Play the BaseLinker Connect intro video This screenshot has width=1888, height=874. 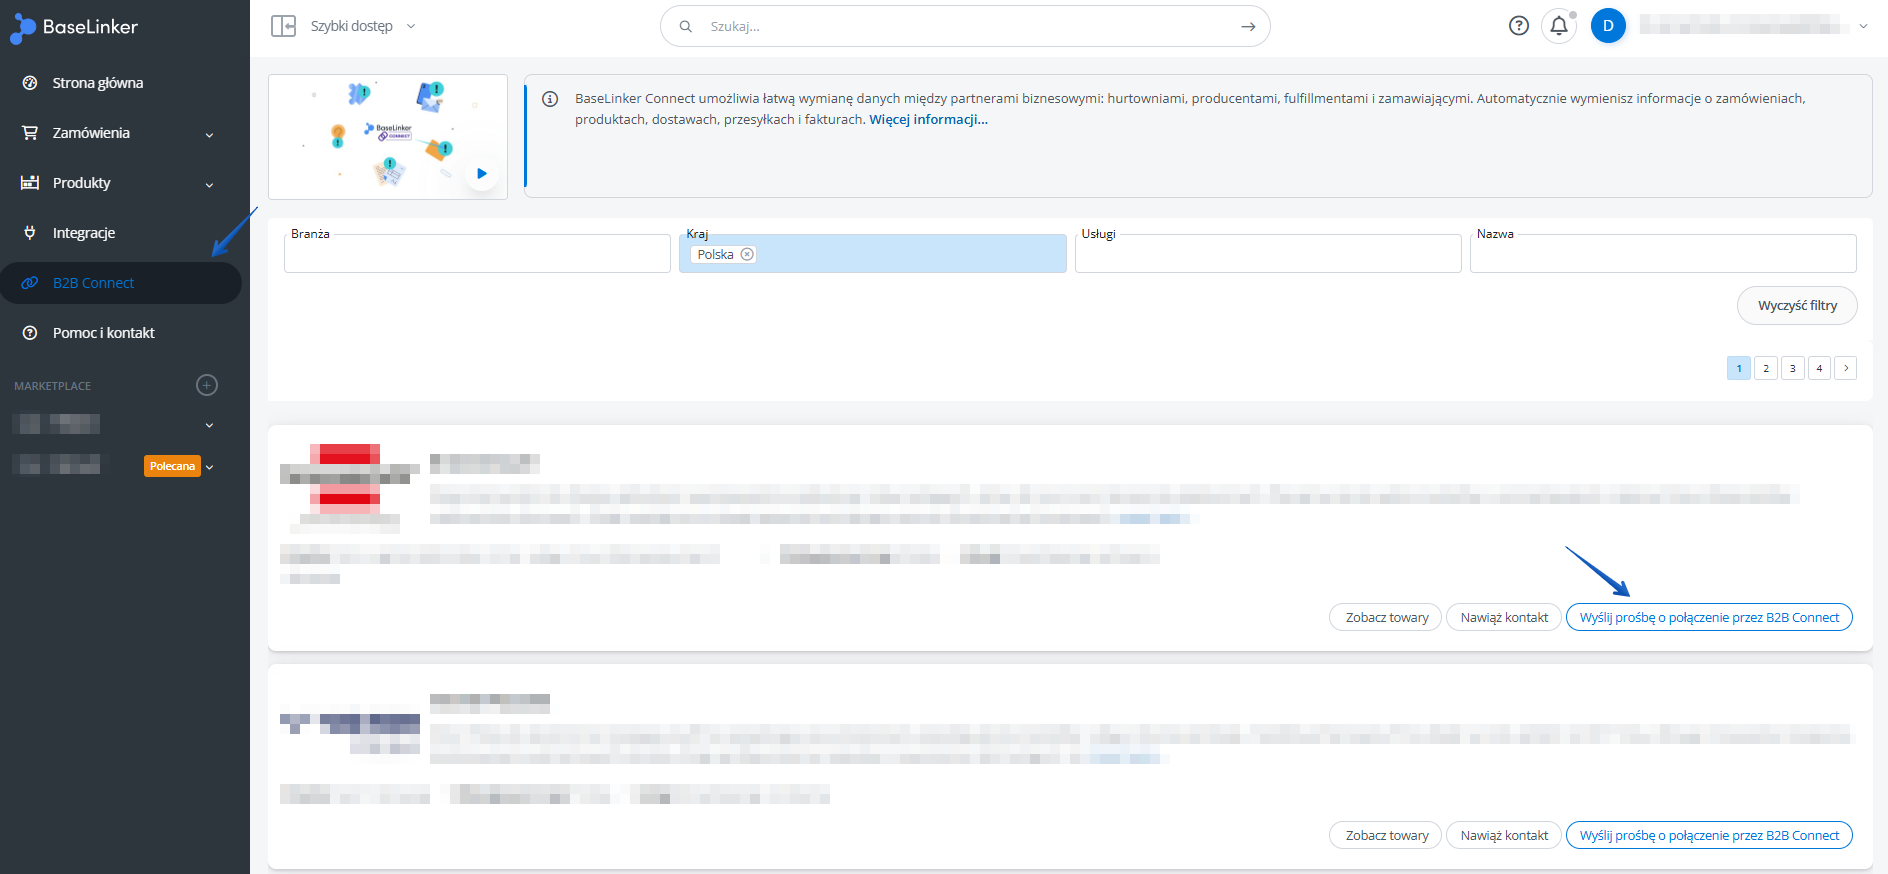coord(482,173)
